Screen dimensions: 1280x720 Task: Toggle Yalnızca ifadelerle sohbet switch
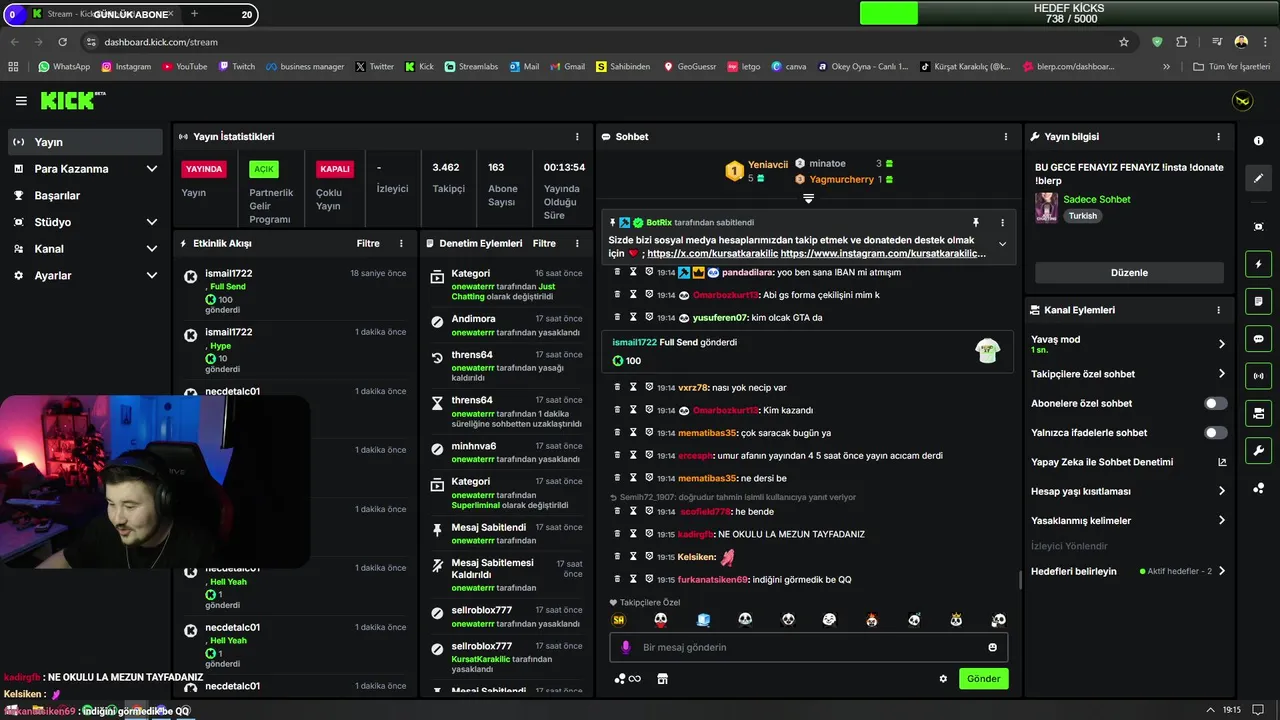coord(1215,433)
